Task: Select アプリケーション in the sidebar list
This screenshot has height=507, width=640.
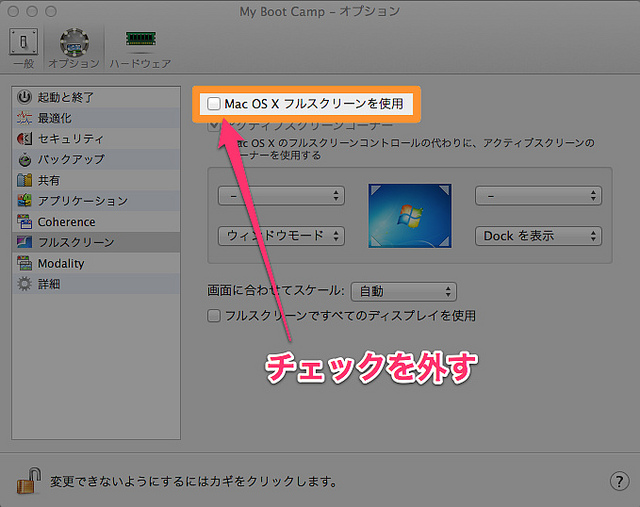Action: point(96,201)
